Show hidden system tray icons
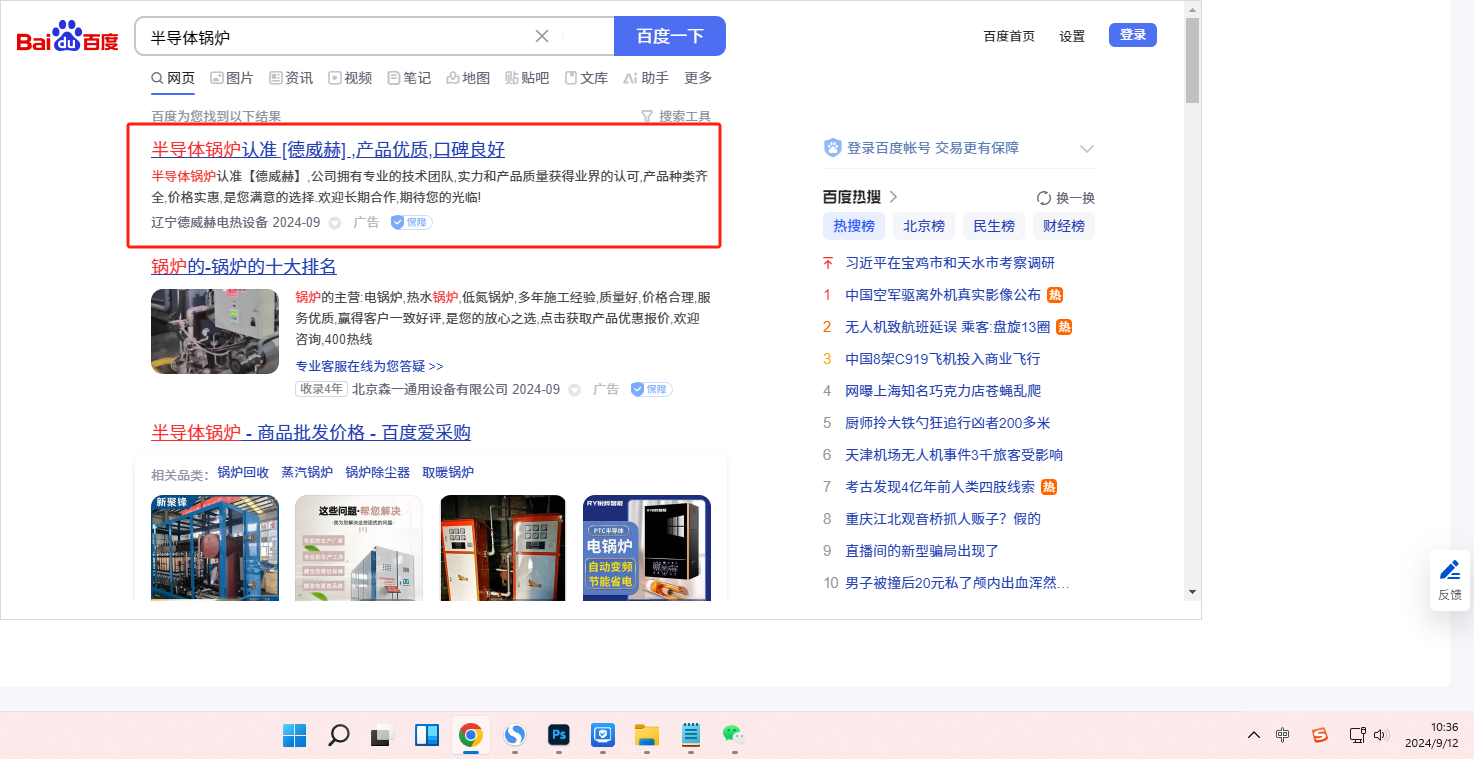 (1253, 735)
